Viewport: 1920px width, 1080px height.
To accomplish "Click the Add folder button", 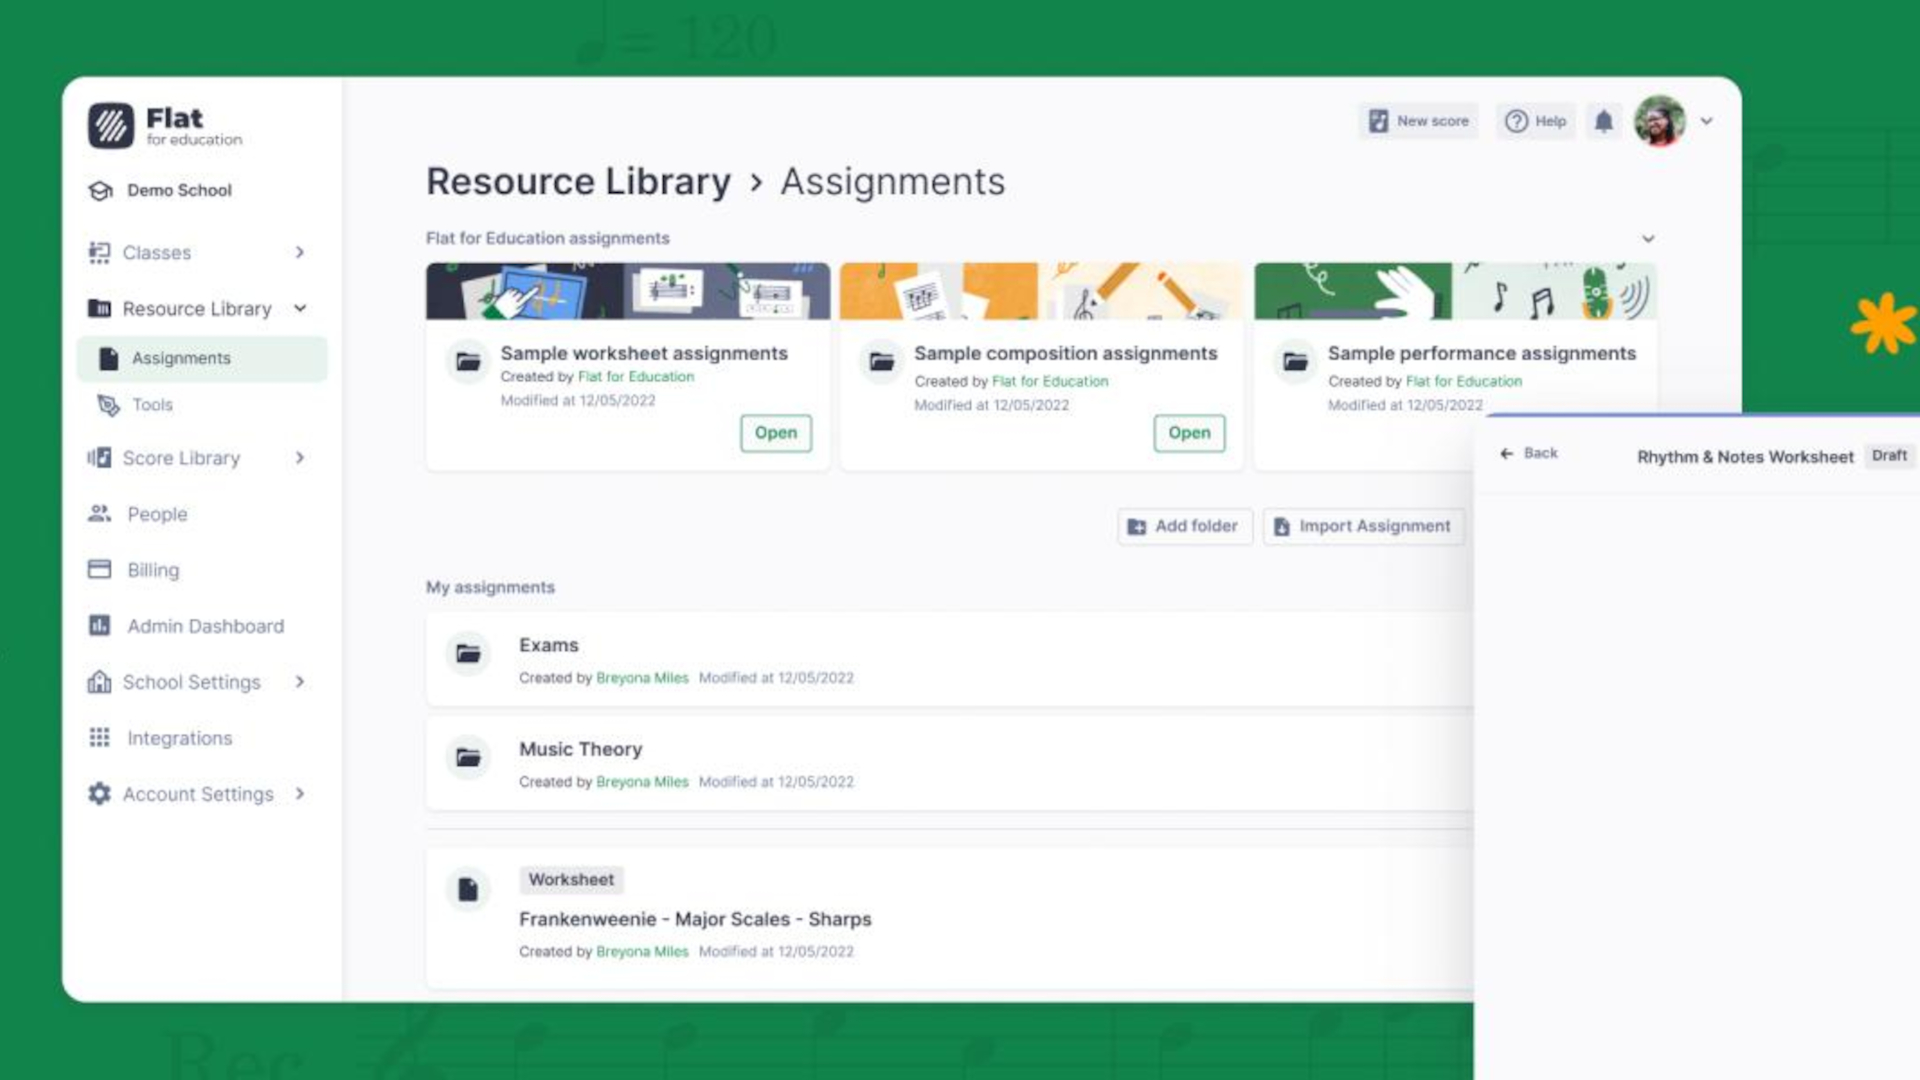I will point(1184,526).
